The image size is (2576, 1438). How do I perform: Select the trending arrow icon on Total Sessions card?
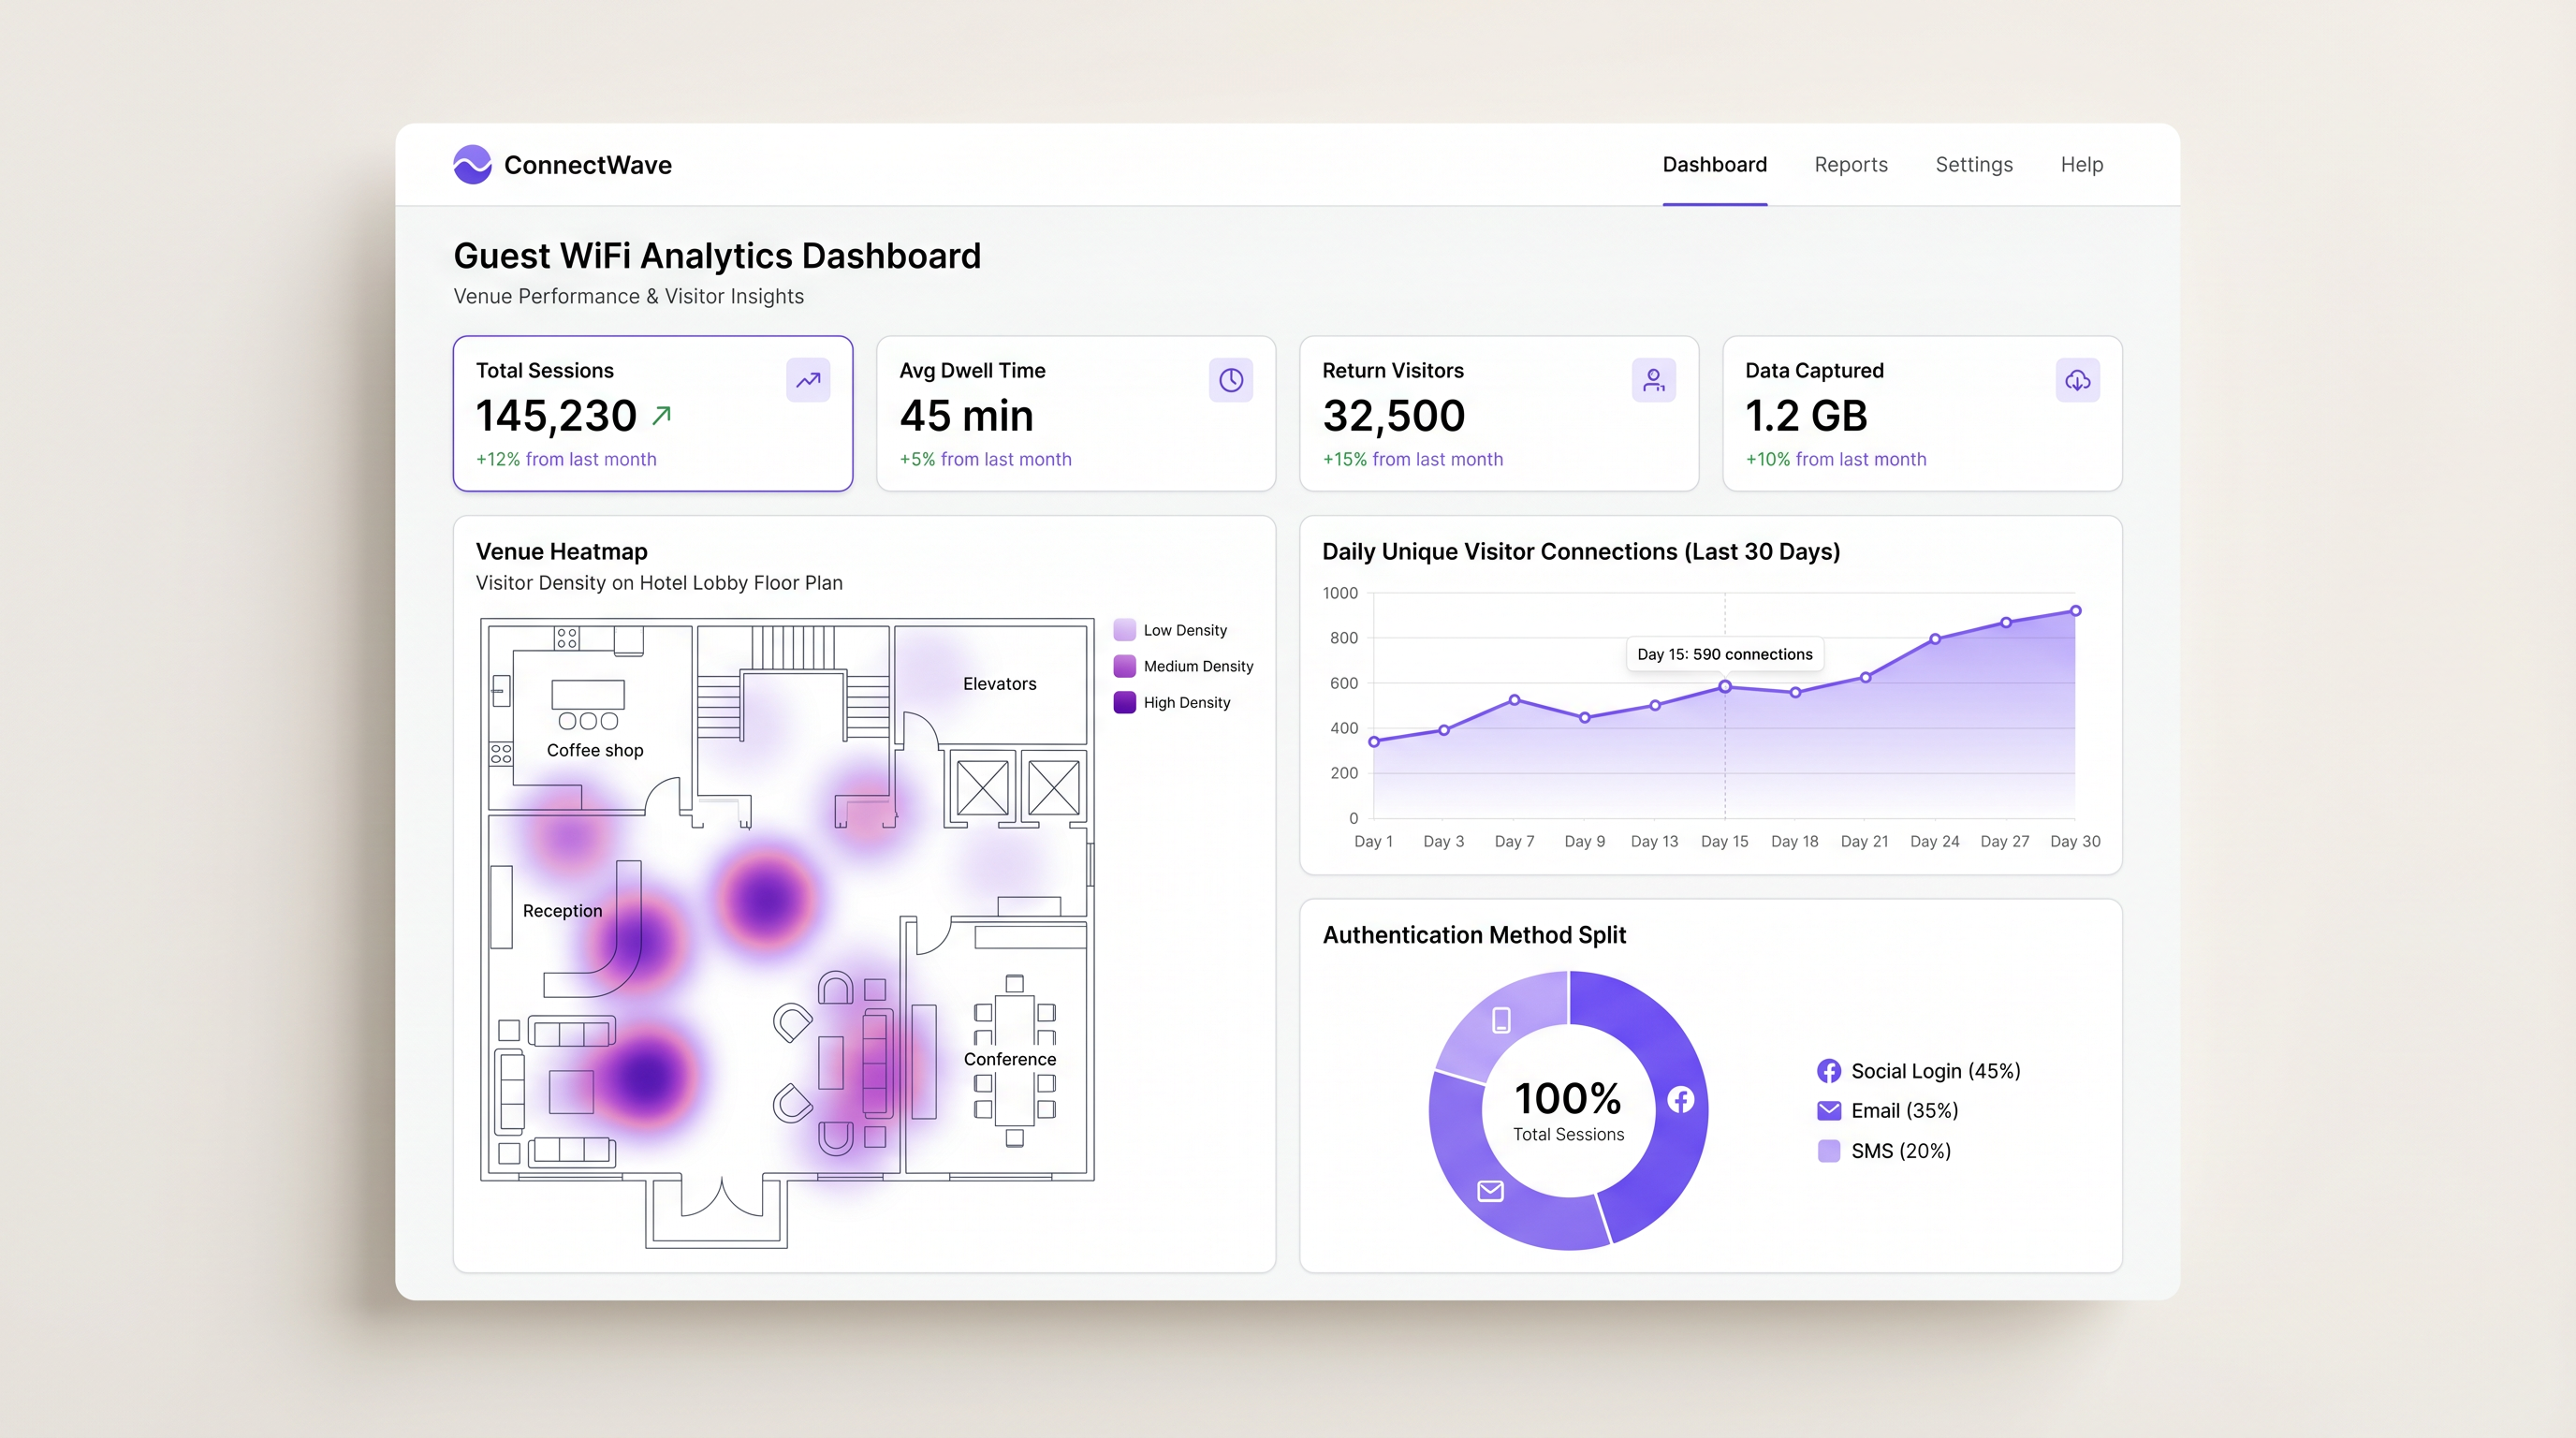808,380
